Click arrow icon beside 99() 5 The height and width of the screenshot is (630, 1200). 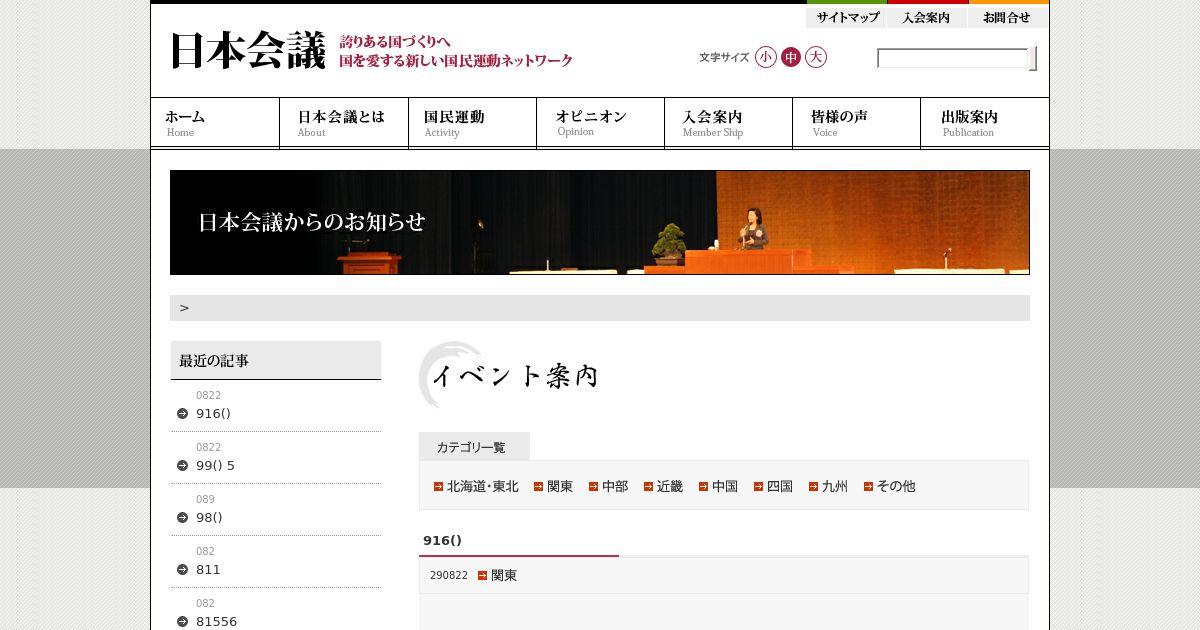[x=182, y=466]
